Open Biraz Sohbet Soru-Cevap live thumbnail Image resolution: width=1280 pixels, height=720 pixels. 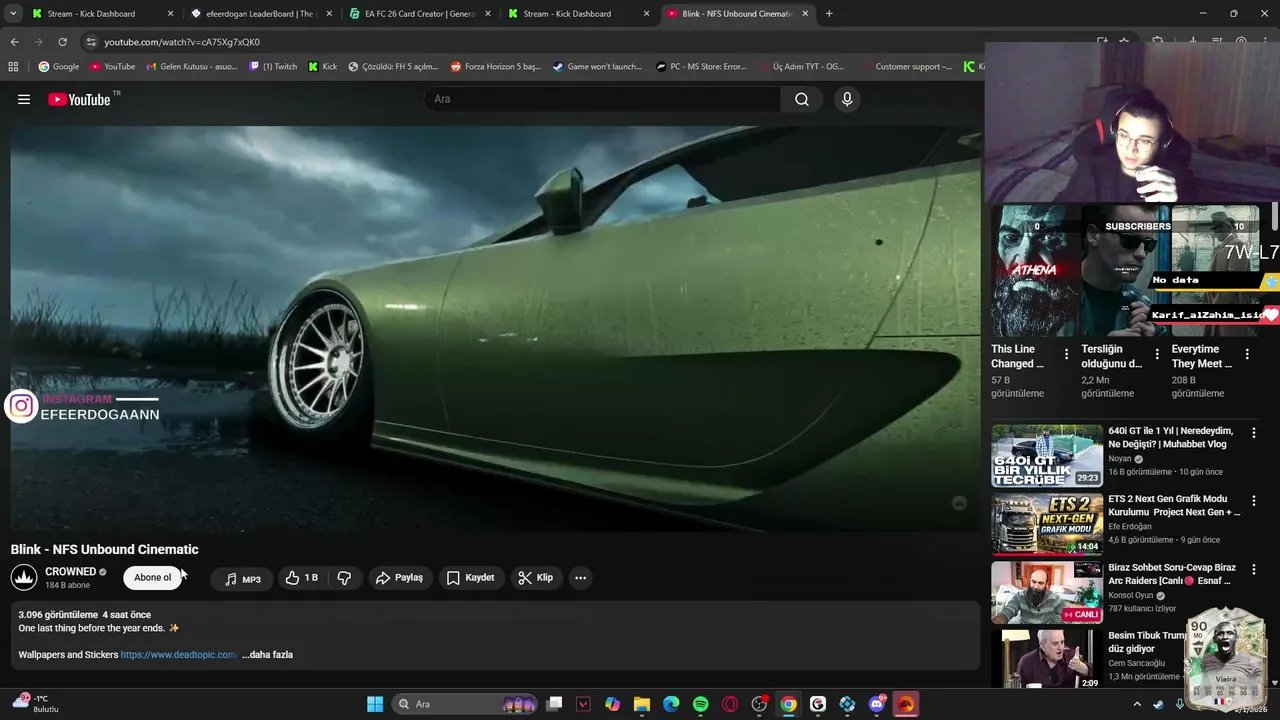(1047, 592)
